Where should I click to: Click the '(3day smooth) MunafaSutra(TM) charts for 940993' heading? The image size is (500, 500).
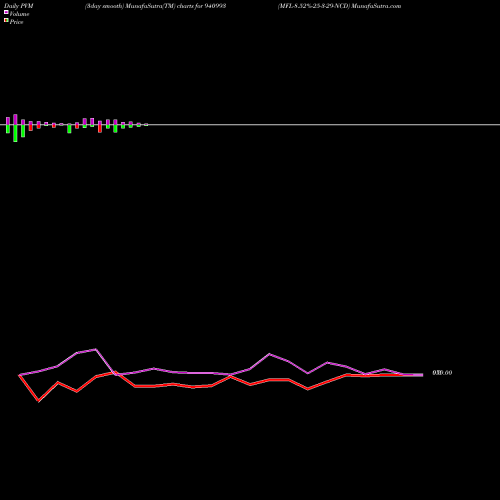coord(155,6)
